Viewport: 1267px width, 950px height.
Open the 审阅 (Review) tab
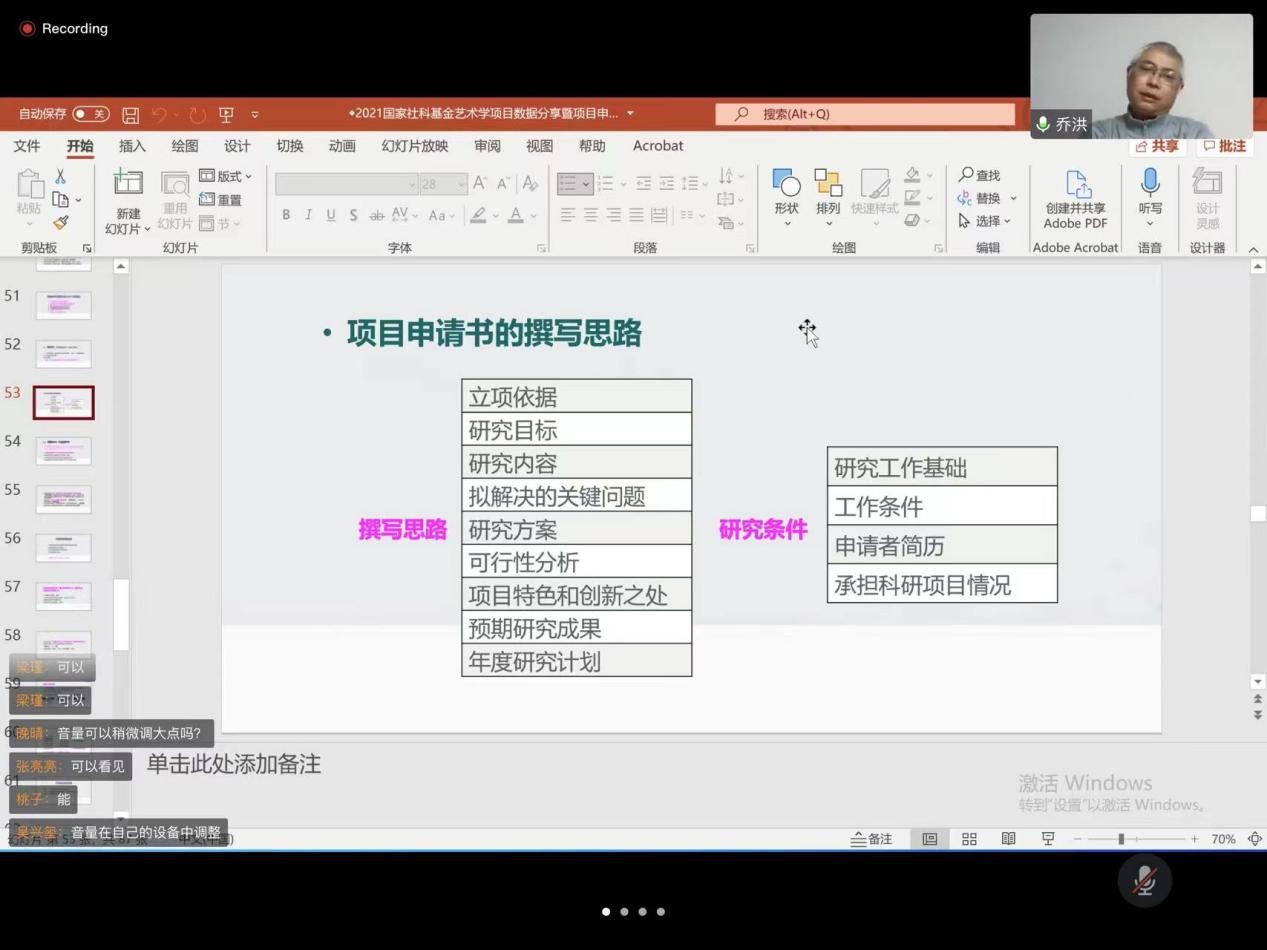(x=487, y=146)
